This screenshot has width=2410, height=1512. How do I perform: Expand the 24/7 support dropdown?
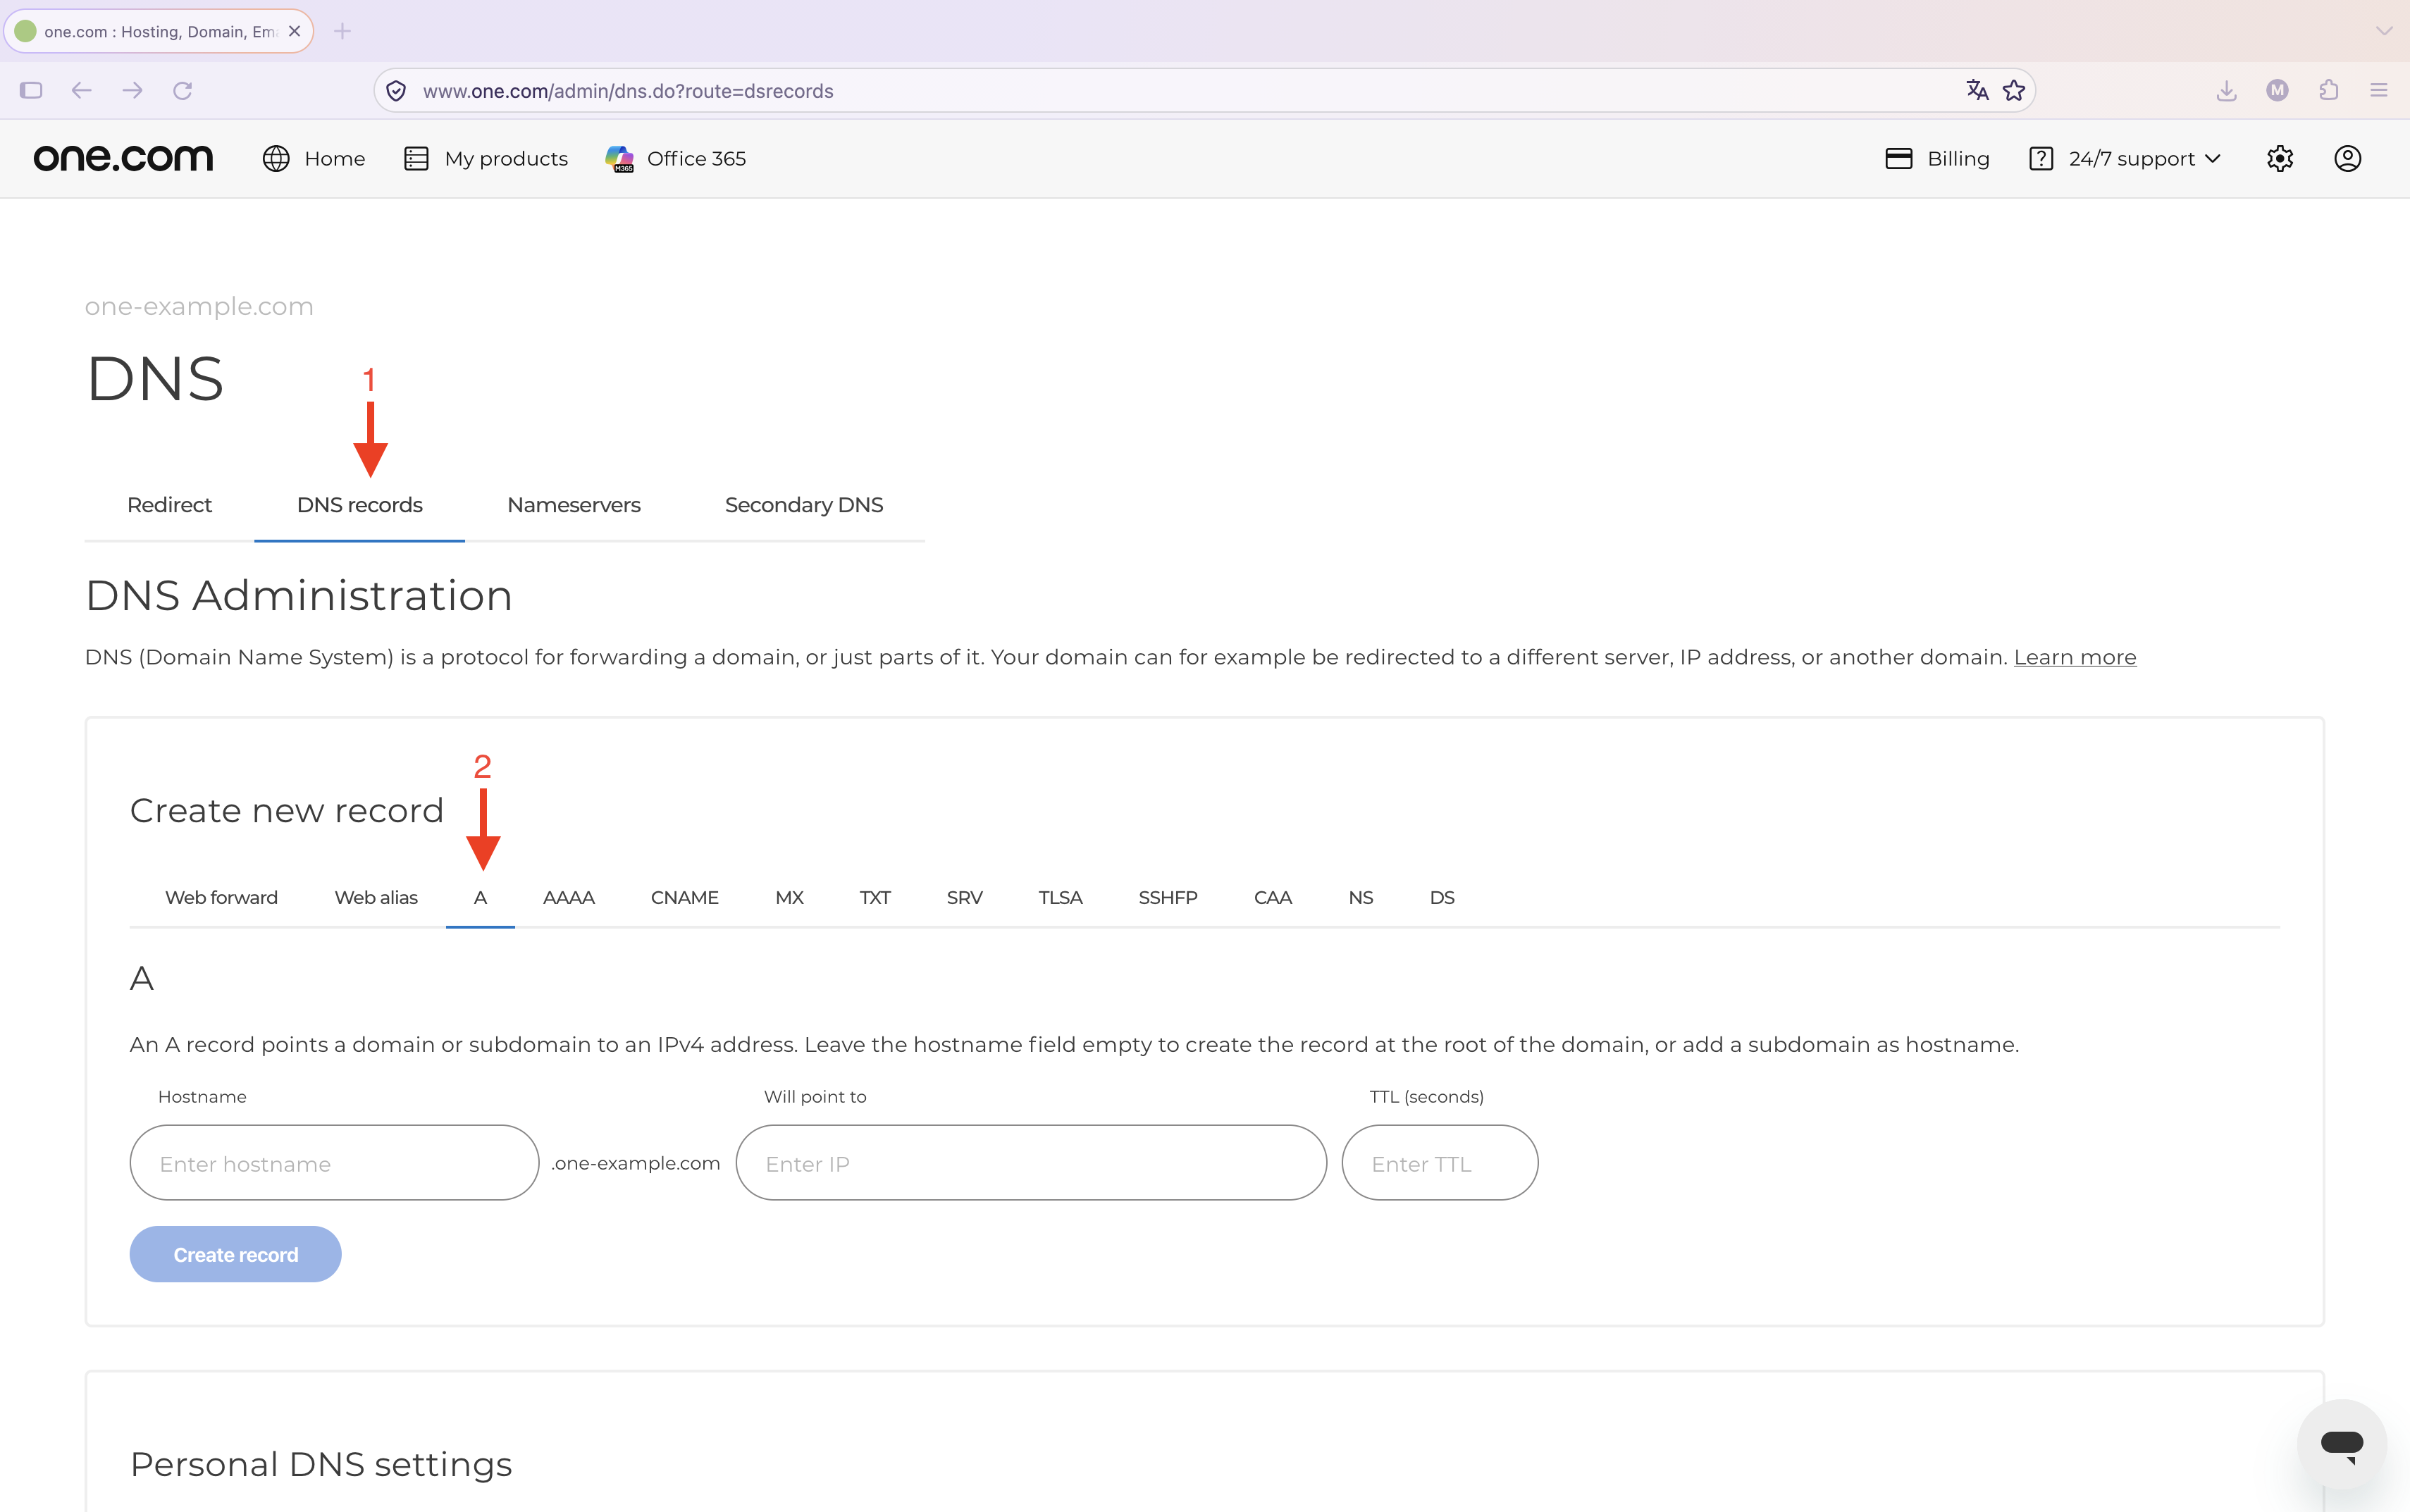pyautogui.click(x=2125, y=158)
